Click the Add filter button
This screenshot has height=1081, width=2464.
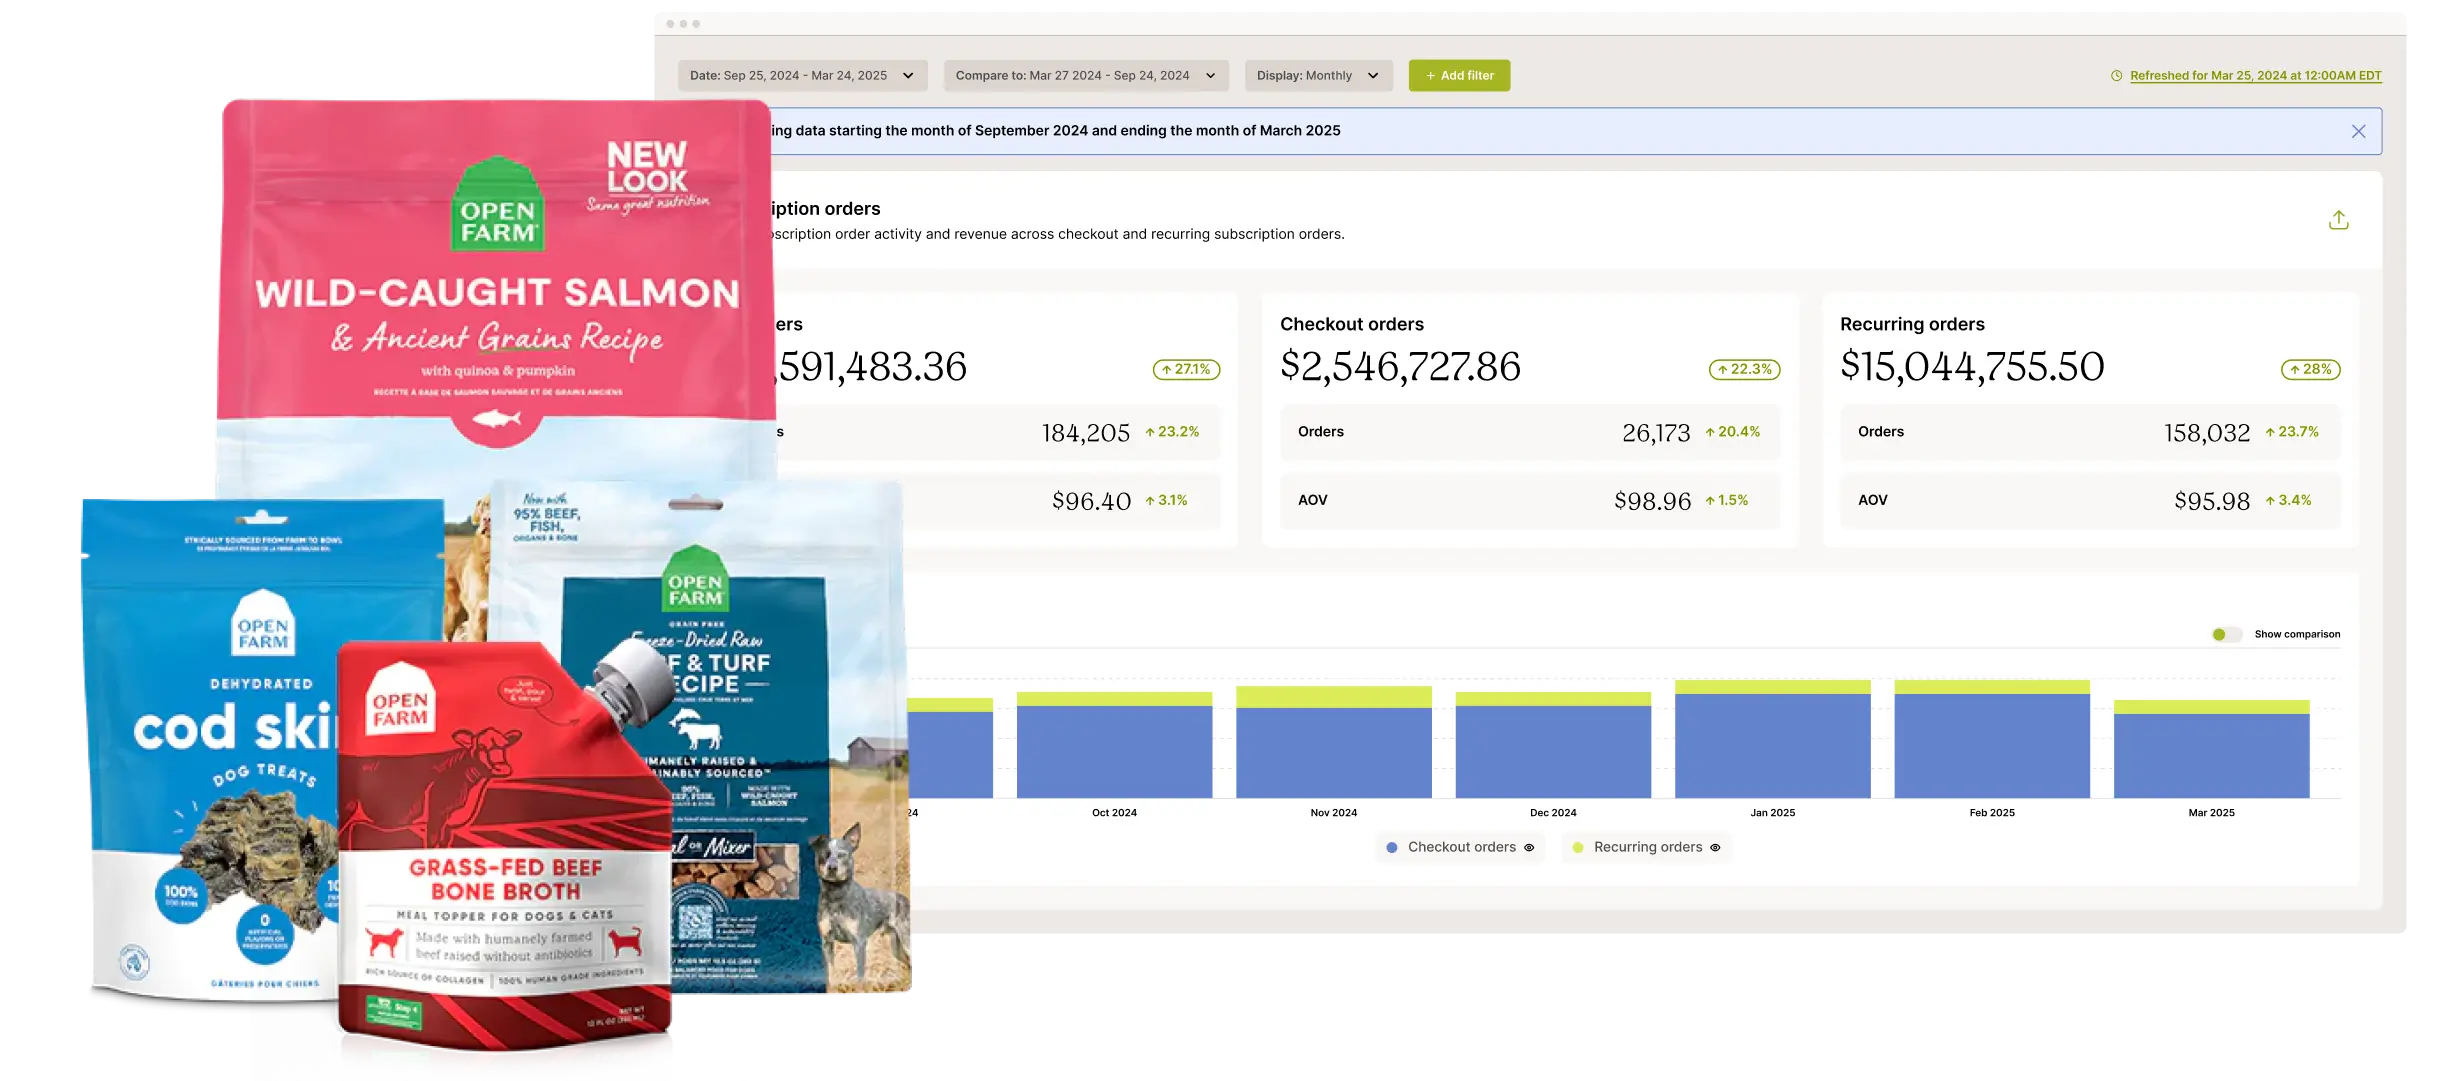[1459, 75]
